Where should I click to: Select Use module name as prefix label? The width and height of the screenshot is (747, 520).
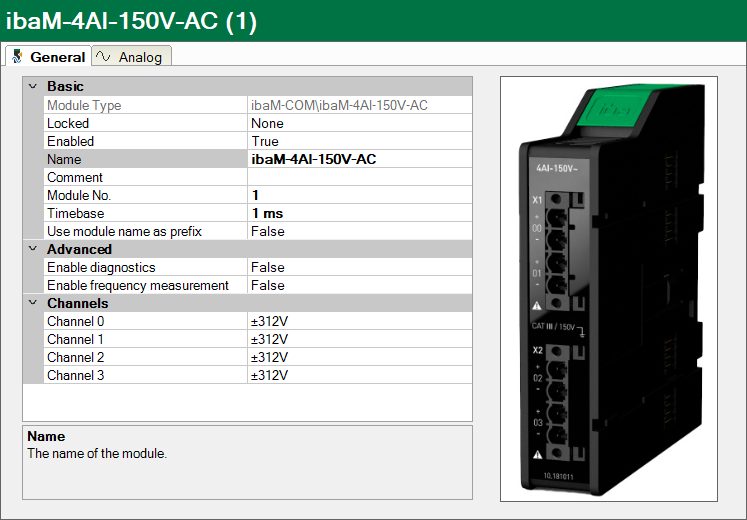[x=124, y=231]
